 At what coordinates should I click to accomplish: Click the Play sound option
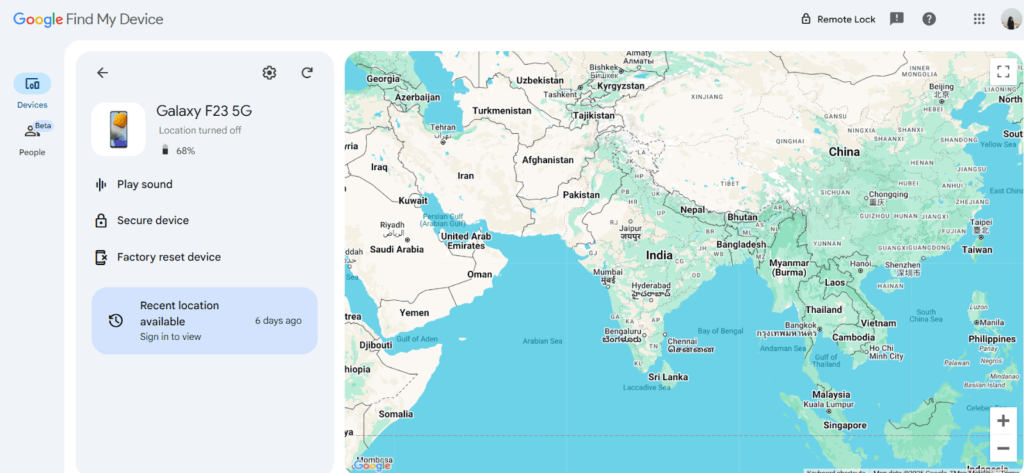pos(144,184)
